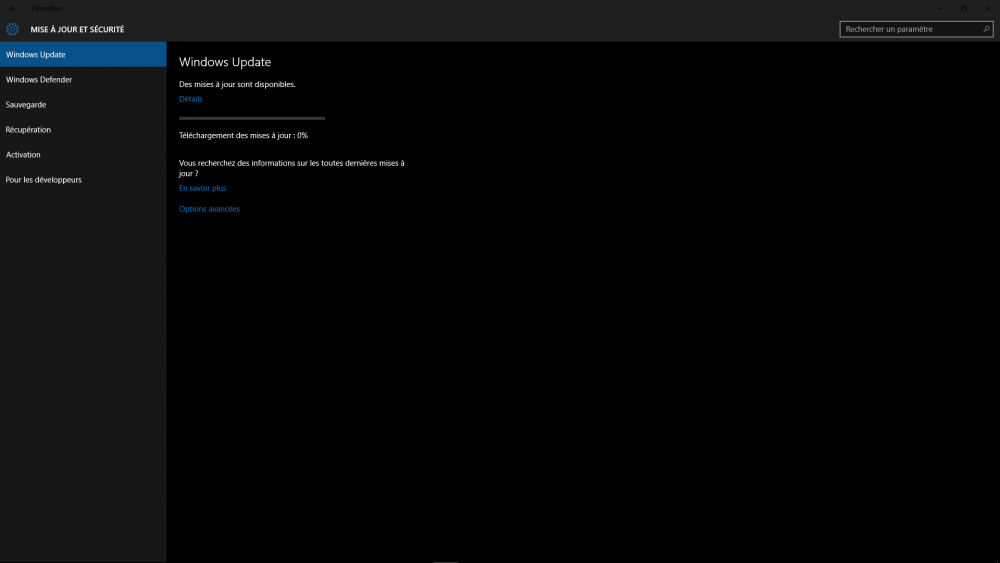Click the MISE À JOUR ET SÉCURITÉ header
The width and height of the screenshot is (1000, 563).
(x=77, y=29)
